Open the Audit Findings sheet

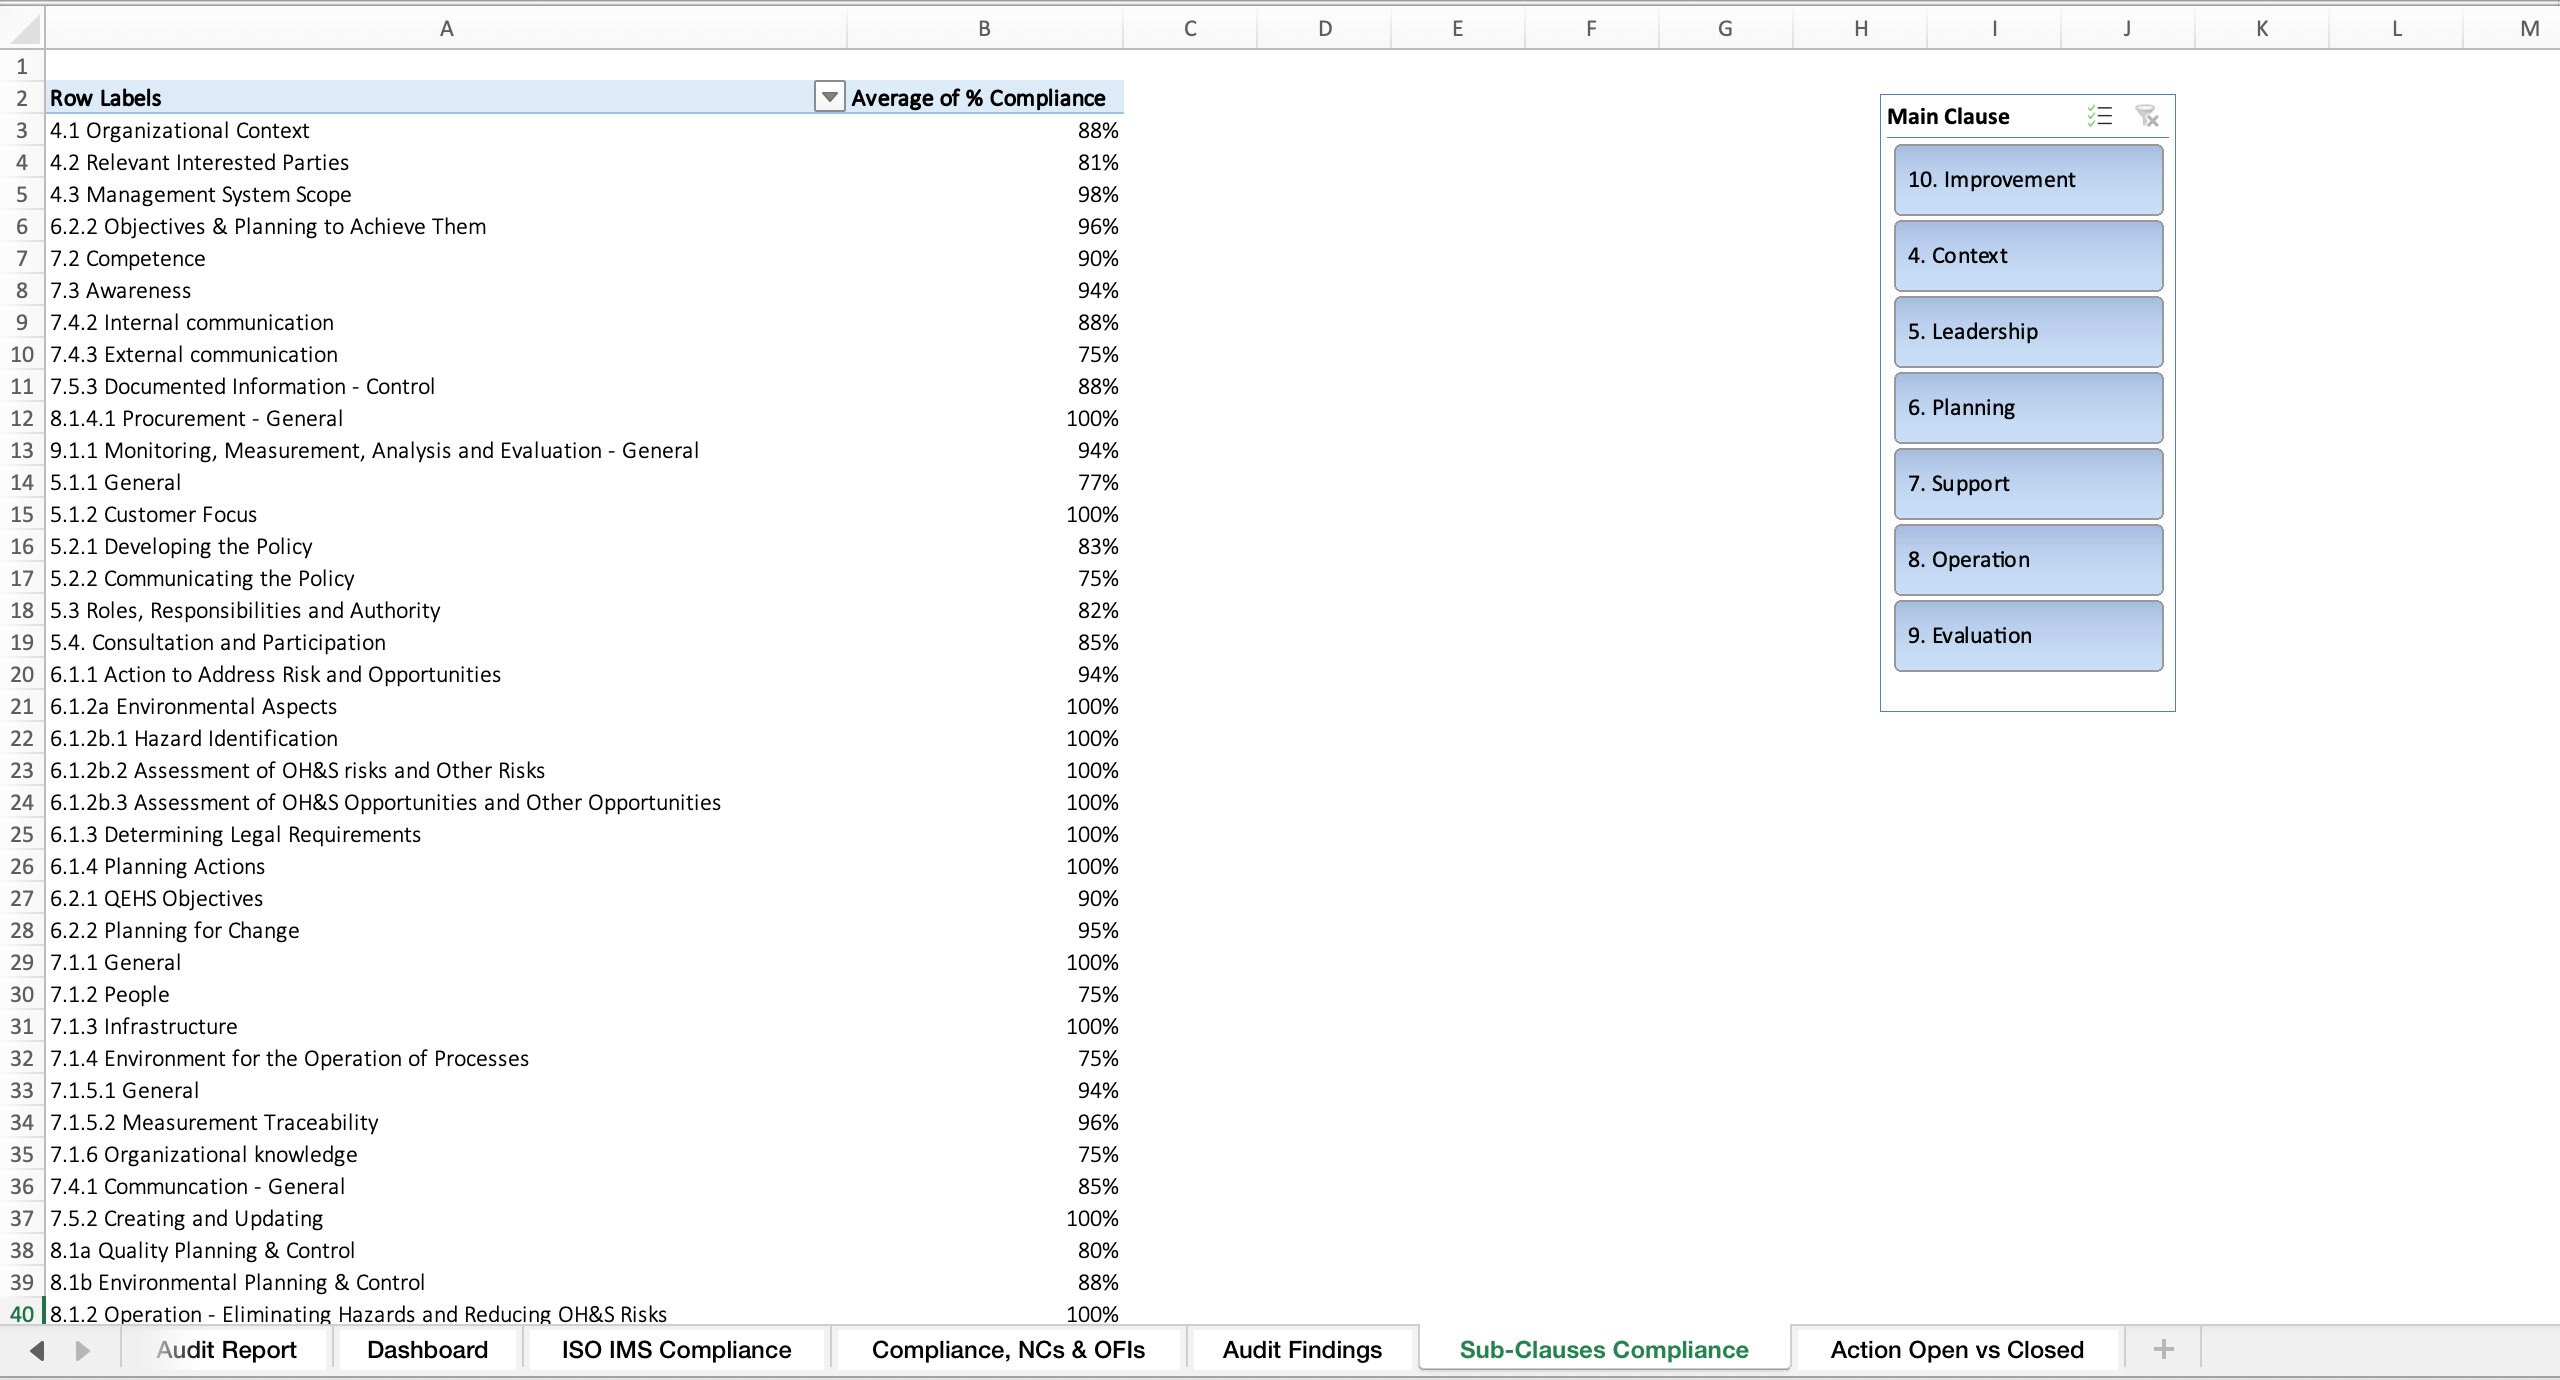[1301, 1349]
